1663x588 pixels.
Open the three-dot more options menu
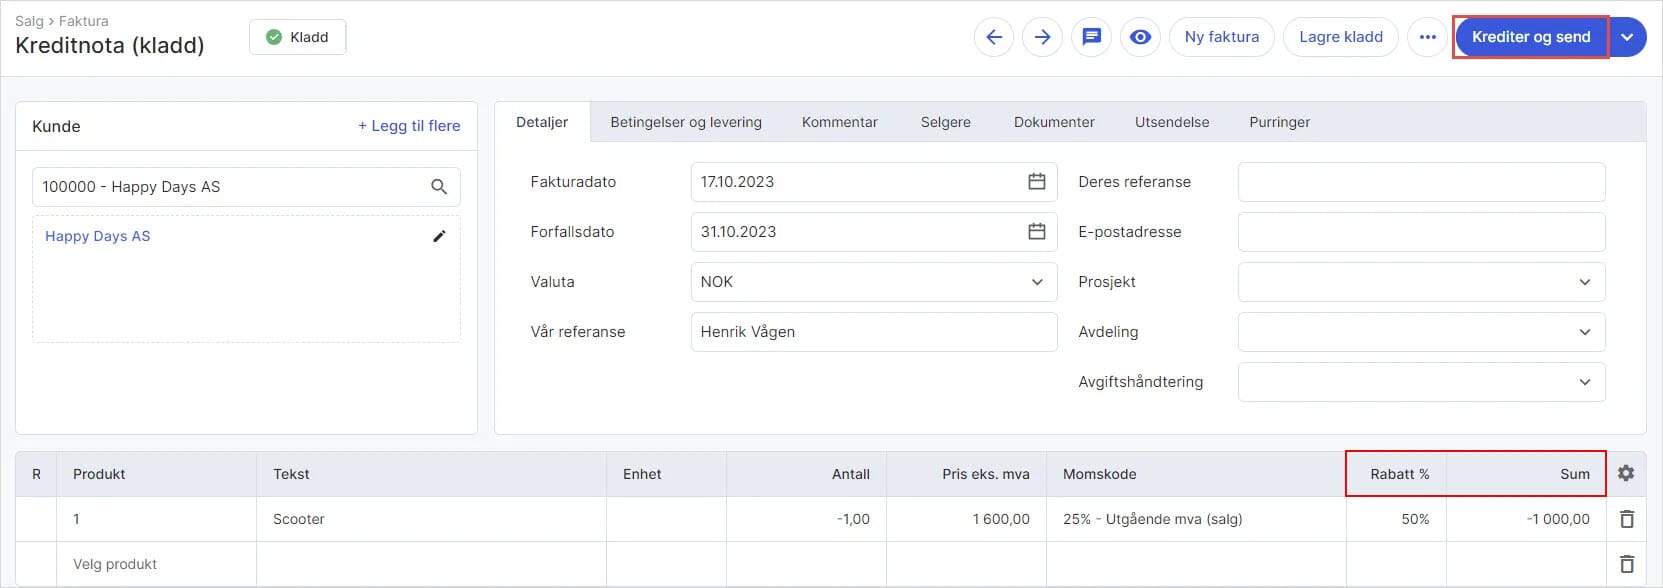click(1427, 37)
